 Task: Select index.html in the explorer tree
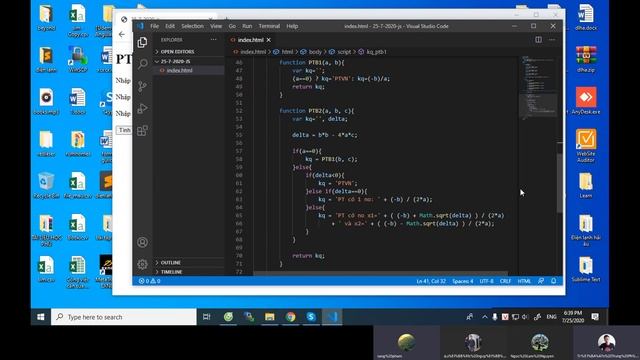(189, 70)
